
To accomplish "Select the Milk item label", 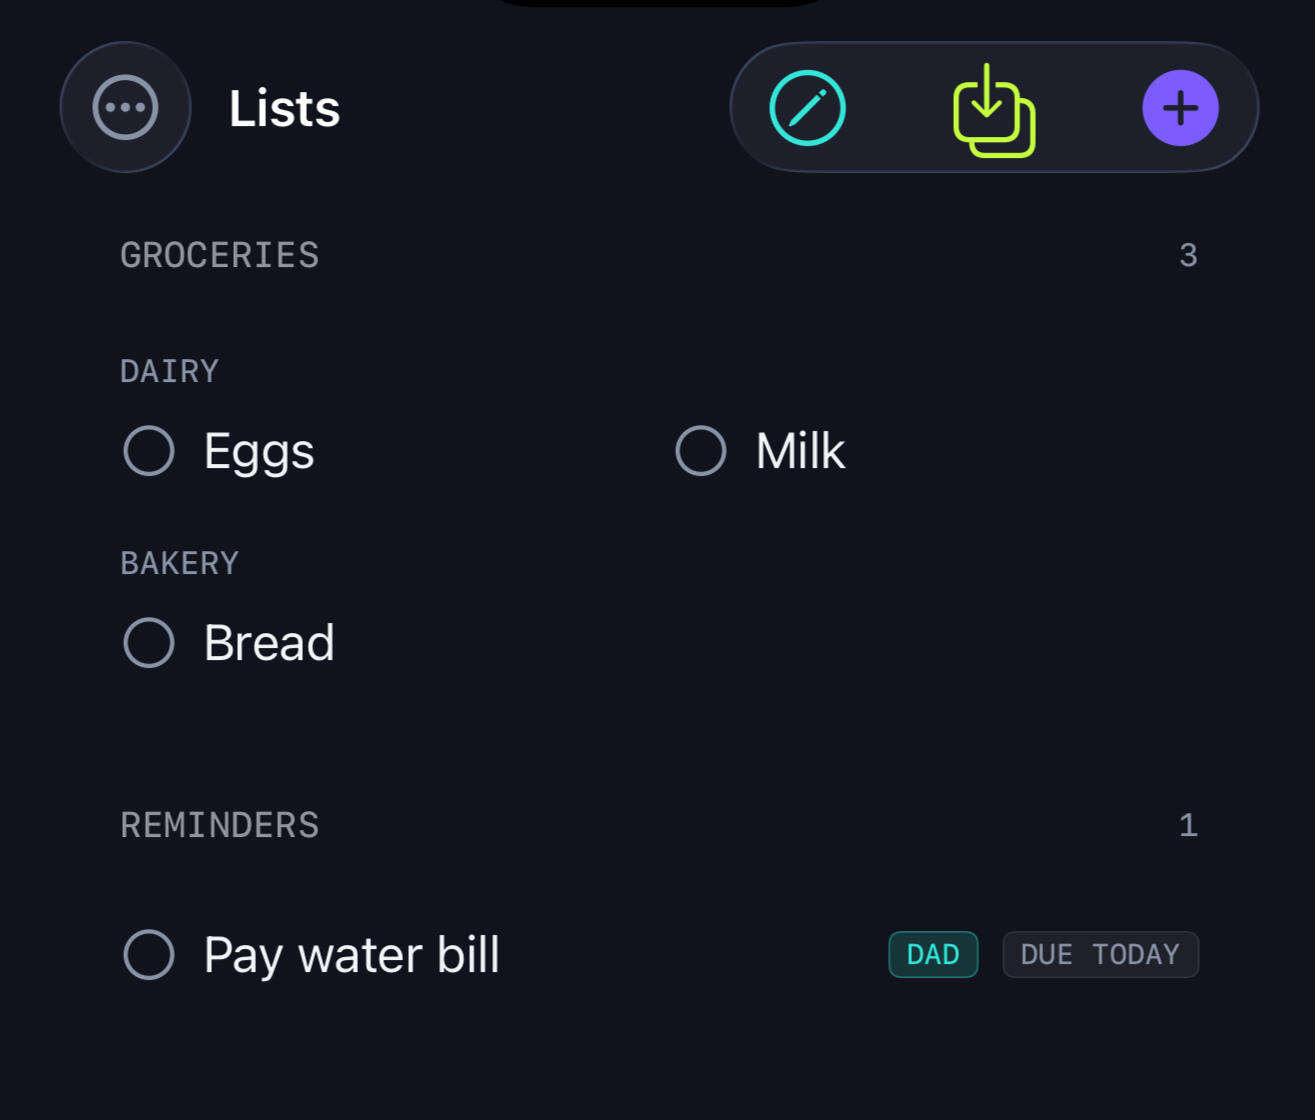I will point(800,450).
